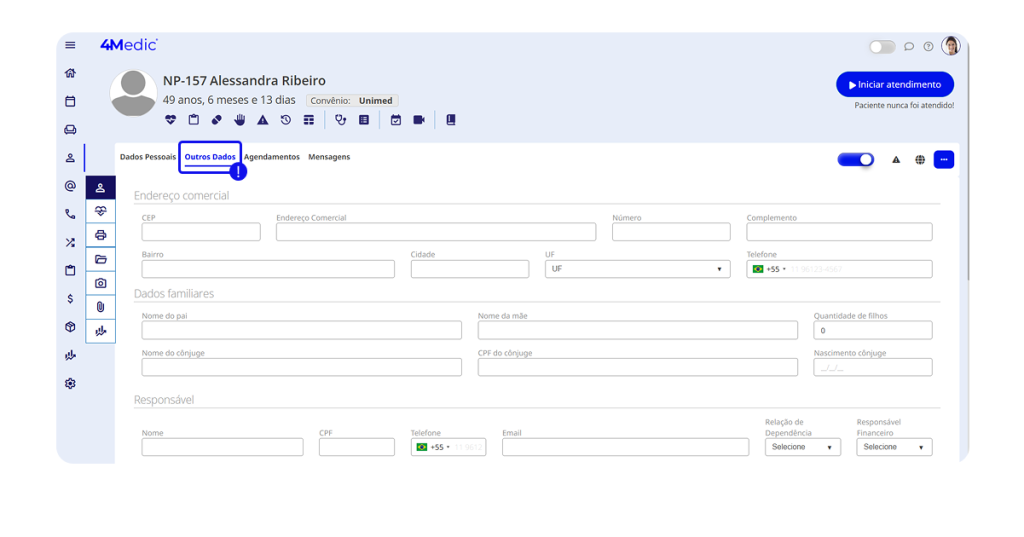Toggle the gray switch in top header
Viewport: 1024px width, 537px height.
[x=881, y=47]
